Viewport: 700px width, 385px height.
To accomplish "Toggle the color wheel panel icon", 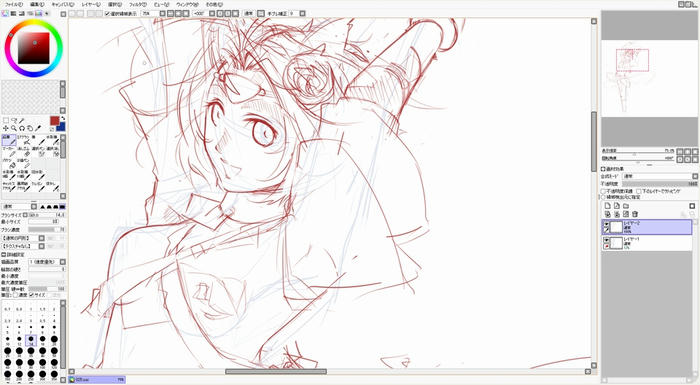I will point(4,14).
